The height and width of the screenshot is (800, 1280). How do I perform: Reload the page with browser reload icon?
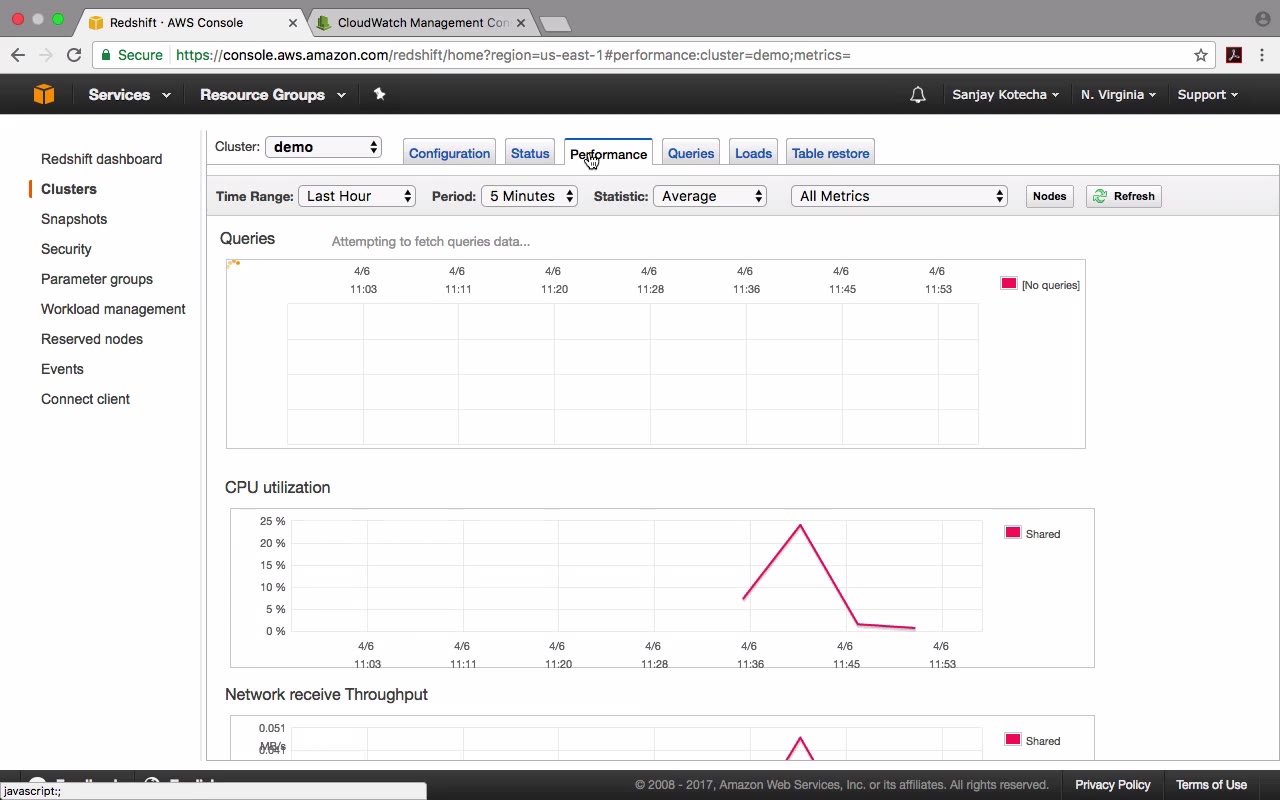74,55
